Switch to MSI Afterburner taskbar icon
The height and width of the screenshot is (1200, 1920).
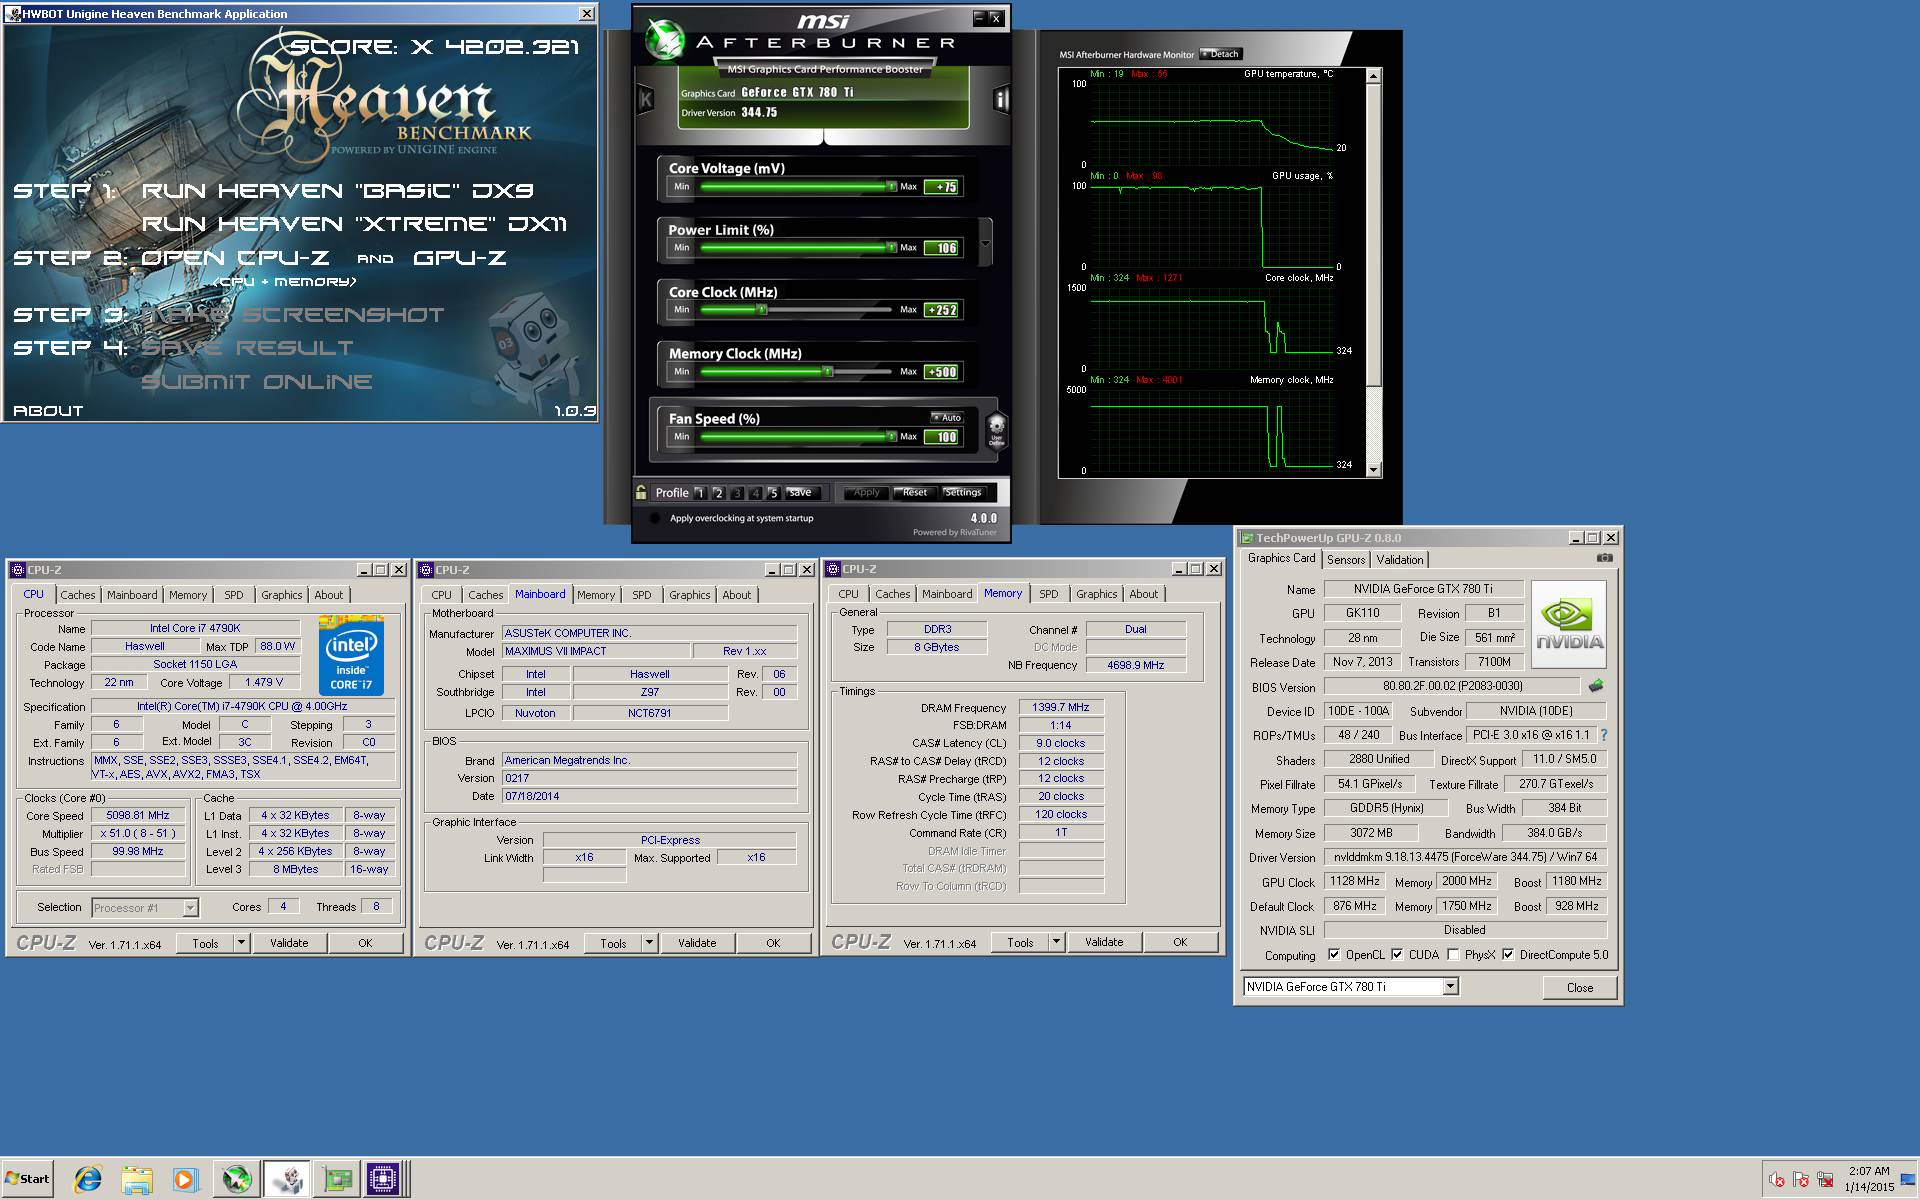click(237, 1179)
